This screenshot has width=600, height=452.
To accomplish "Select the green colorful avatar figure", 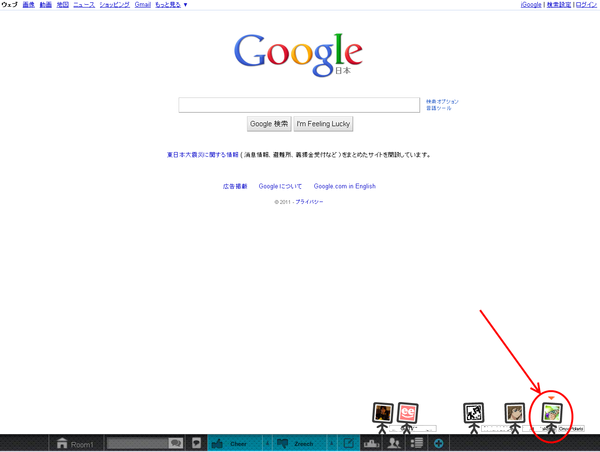I will 551,417.
